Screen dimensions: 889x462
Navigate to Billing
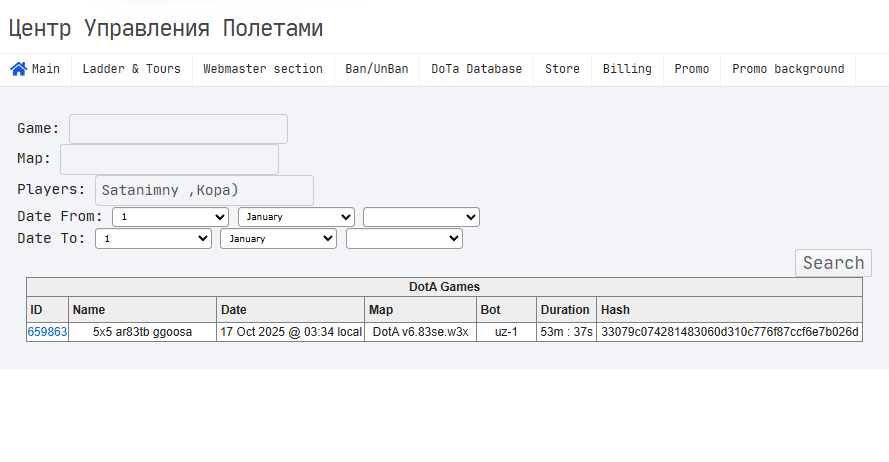pyautogui.click(x=627, y=69)
